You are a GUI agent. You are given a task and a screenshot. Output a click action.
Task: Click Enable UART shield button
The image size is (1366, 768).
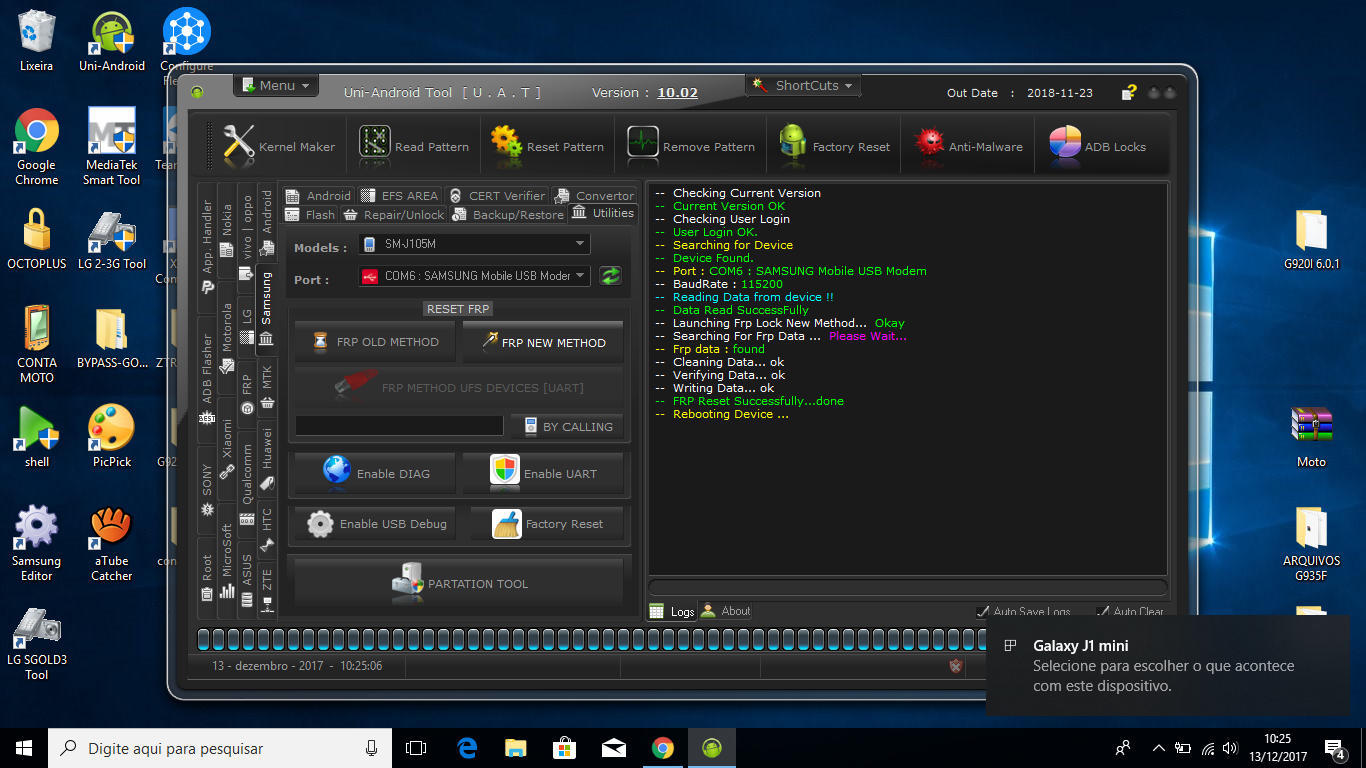543,473
